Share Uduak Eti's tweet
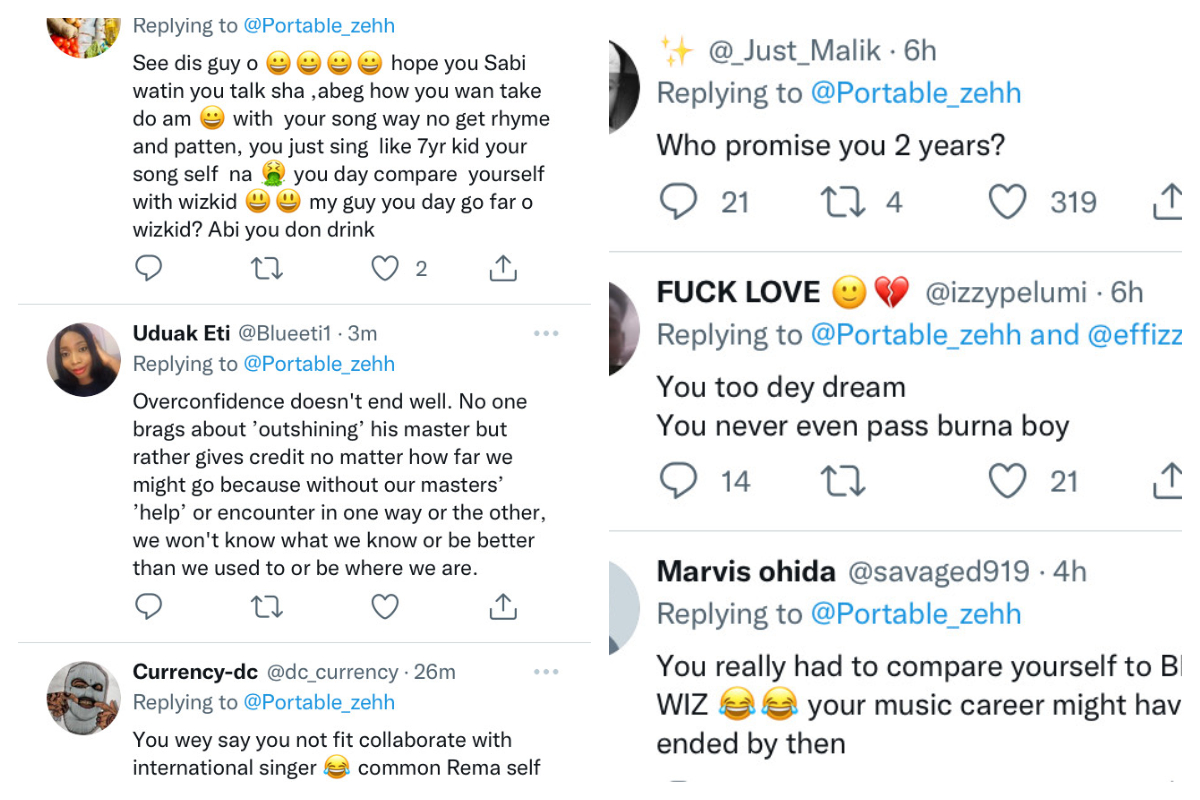Viewport: 1200px width, 800px height. [502, 607]
